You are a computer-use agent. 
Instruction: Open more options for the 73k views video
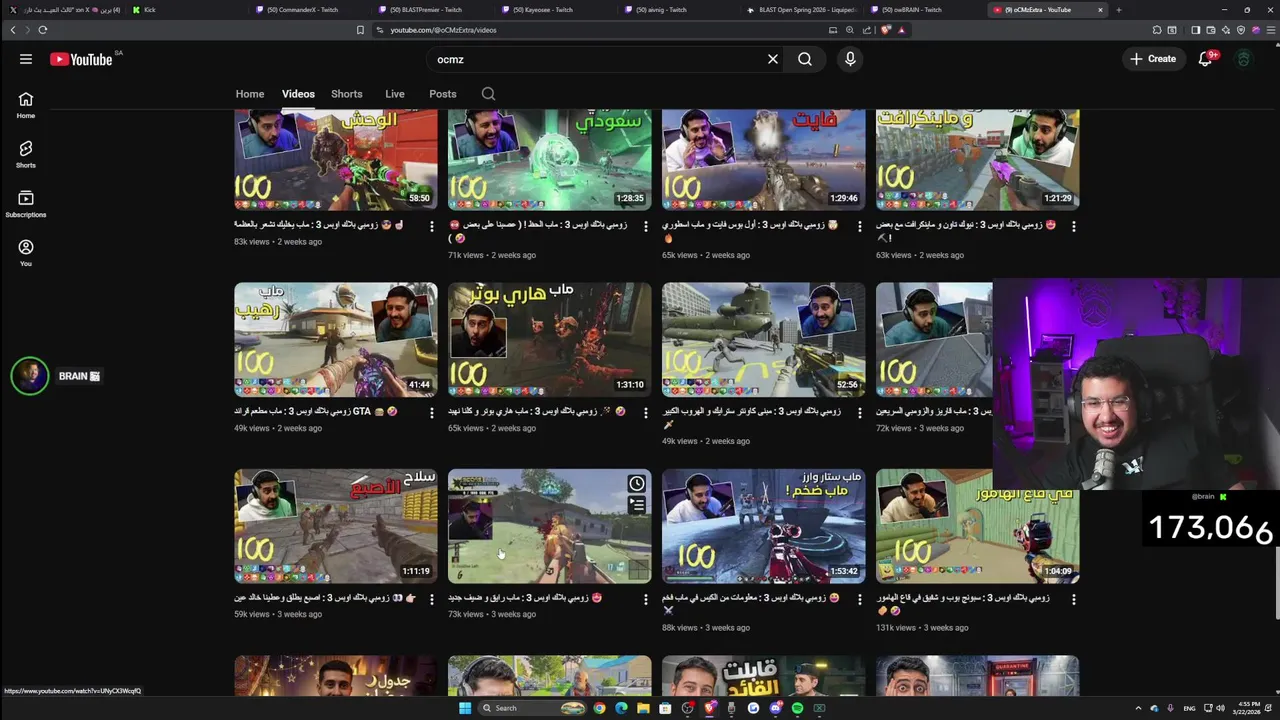(646, 600)
